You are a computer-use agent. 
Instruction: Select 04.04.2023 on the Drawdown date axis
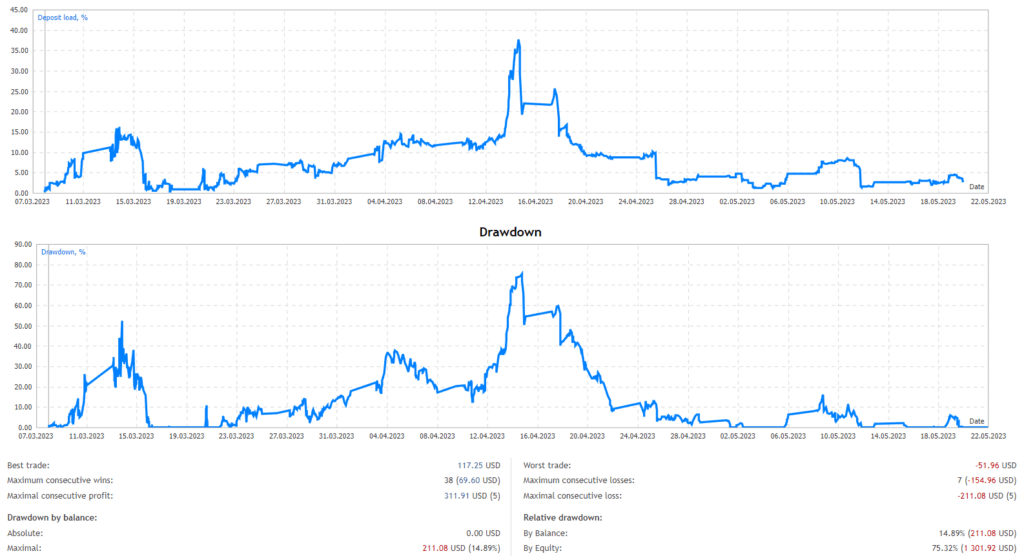[384, 436]
